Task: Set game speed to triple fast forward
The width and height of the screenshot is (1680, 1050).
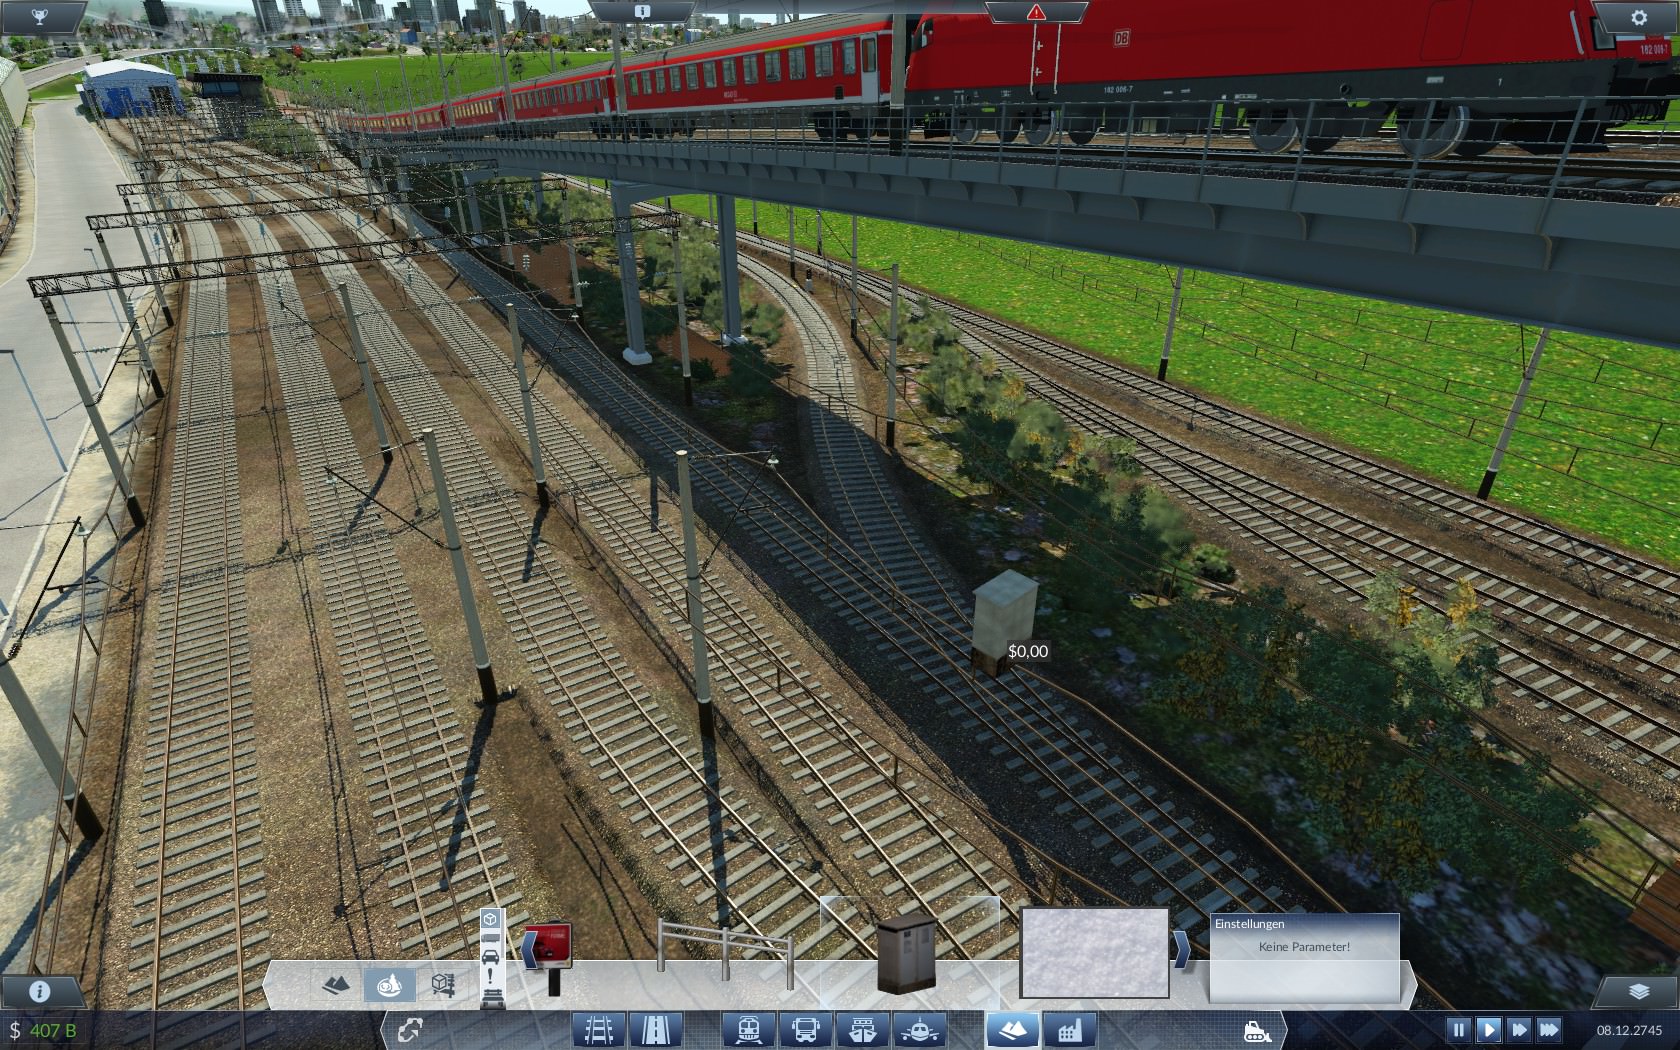Action: pos(1549,1029)
